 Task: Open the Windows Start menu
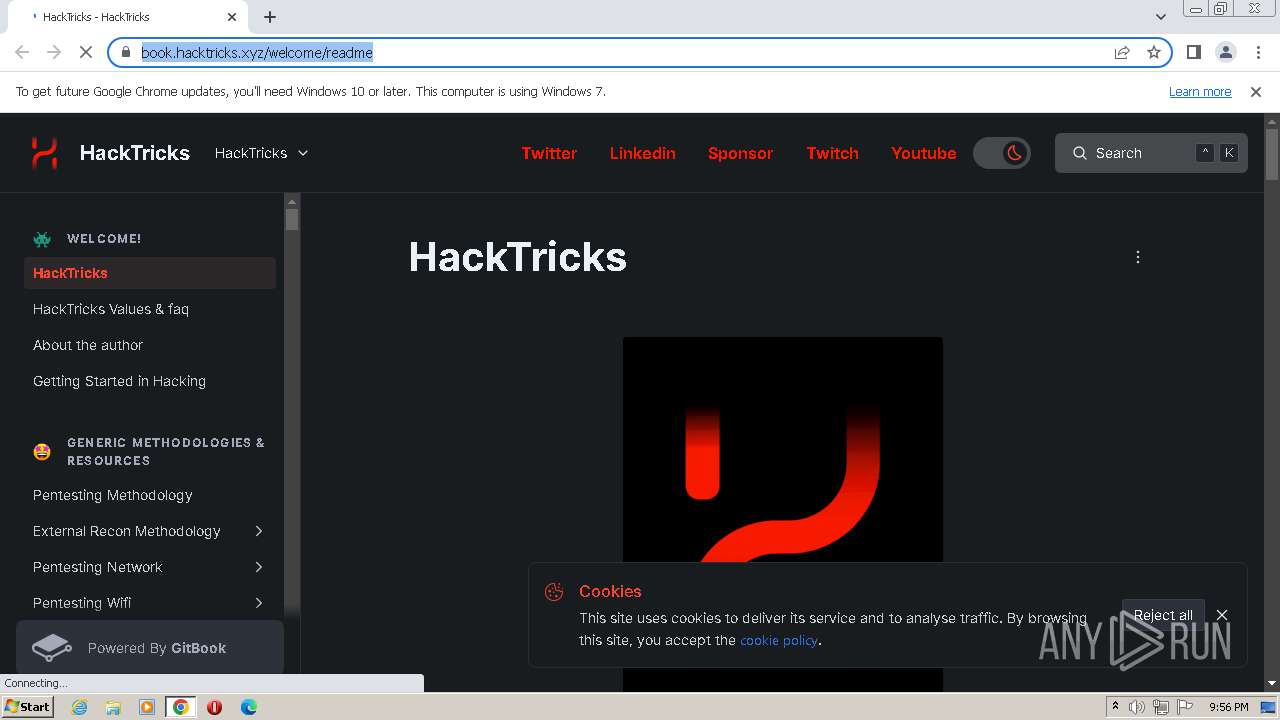pos(28,707)
